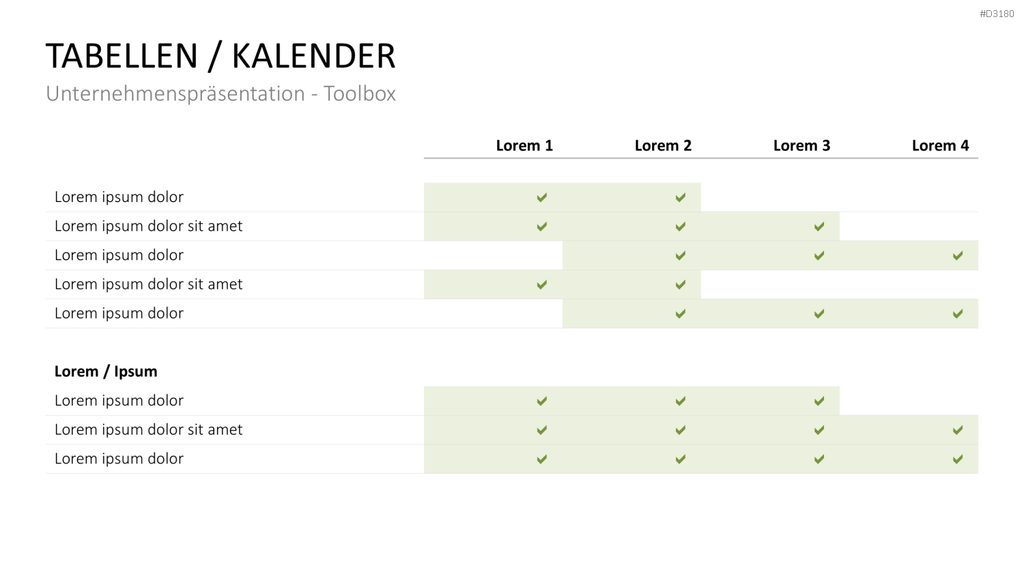
Task: Click Lorem 4 checkmark in second-to-last table row
Action: [957, 430]
